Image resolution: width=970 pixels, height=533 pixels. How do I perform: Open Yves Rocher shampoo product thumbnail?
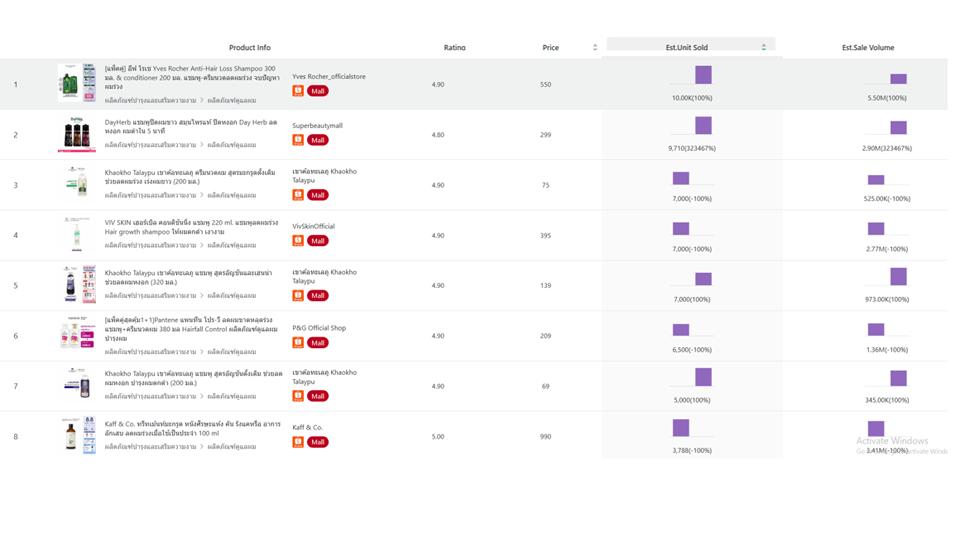pyautogui.click(x=76, y=83)
